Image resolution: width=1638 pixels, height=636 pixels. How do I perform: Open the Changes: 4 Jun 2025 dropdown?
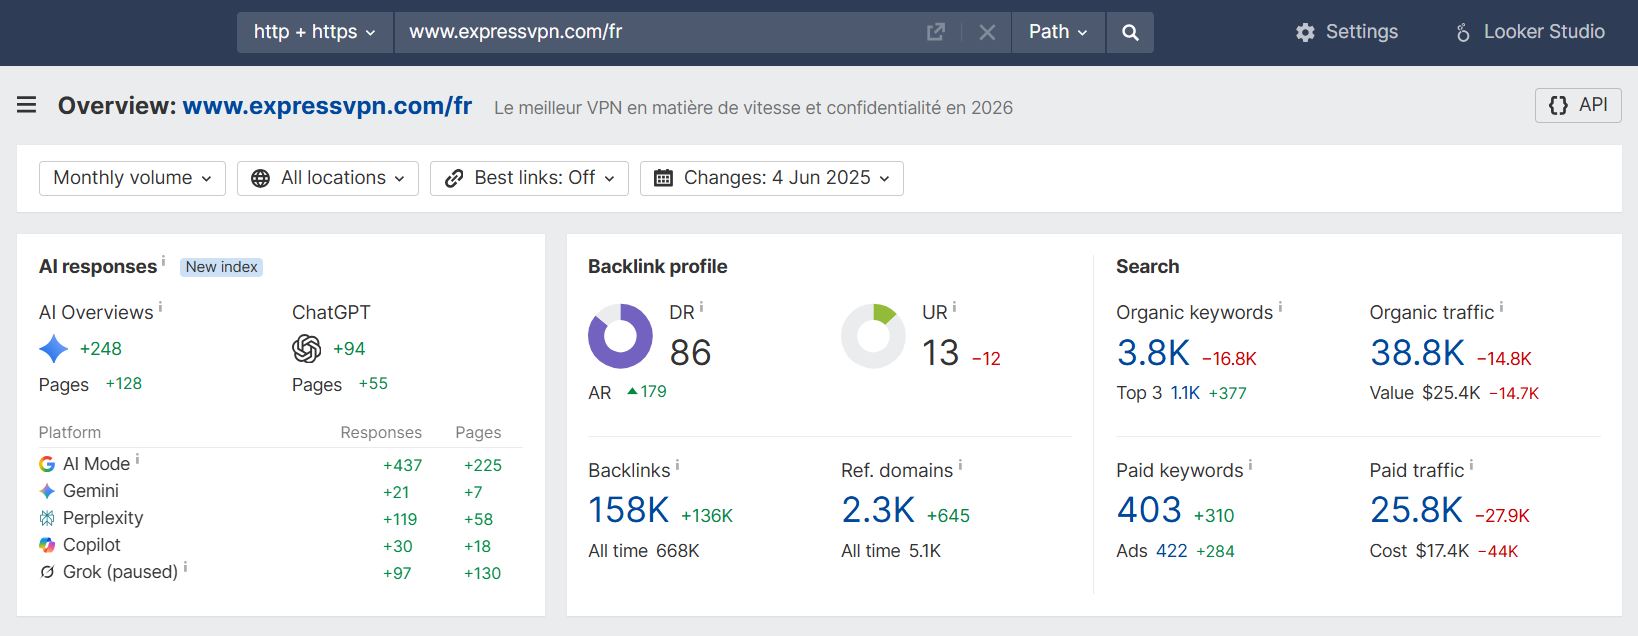(772, 178)
